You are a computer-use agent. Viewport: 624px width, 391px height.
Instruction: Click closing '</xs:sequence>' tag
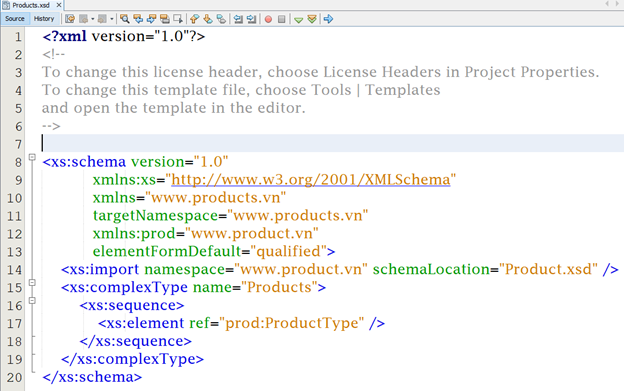click(x=135, y=341)
